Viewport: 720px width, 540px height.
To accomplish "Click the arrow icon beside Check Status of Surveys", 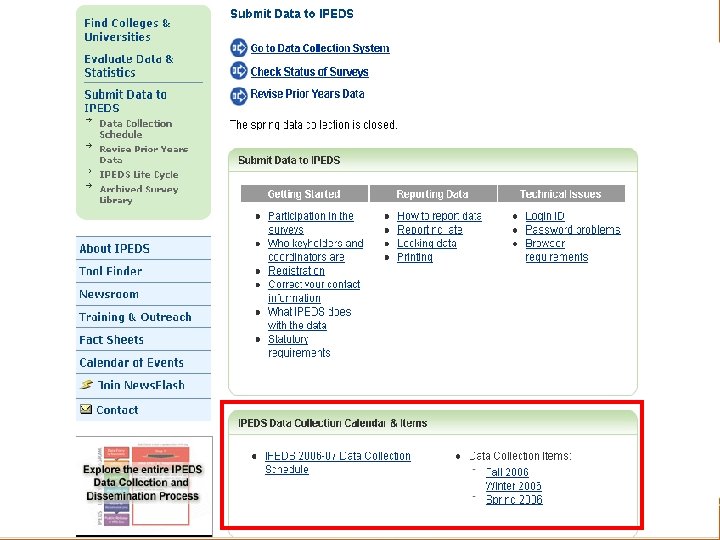I will (239, 71).
